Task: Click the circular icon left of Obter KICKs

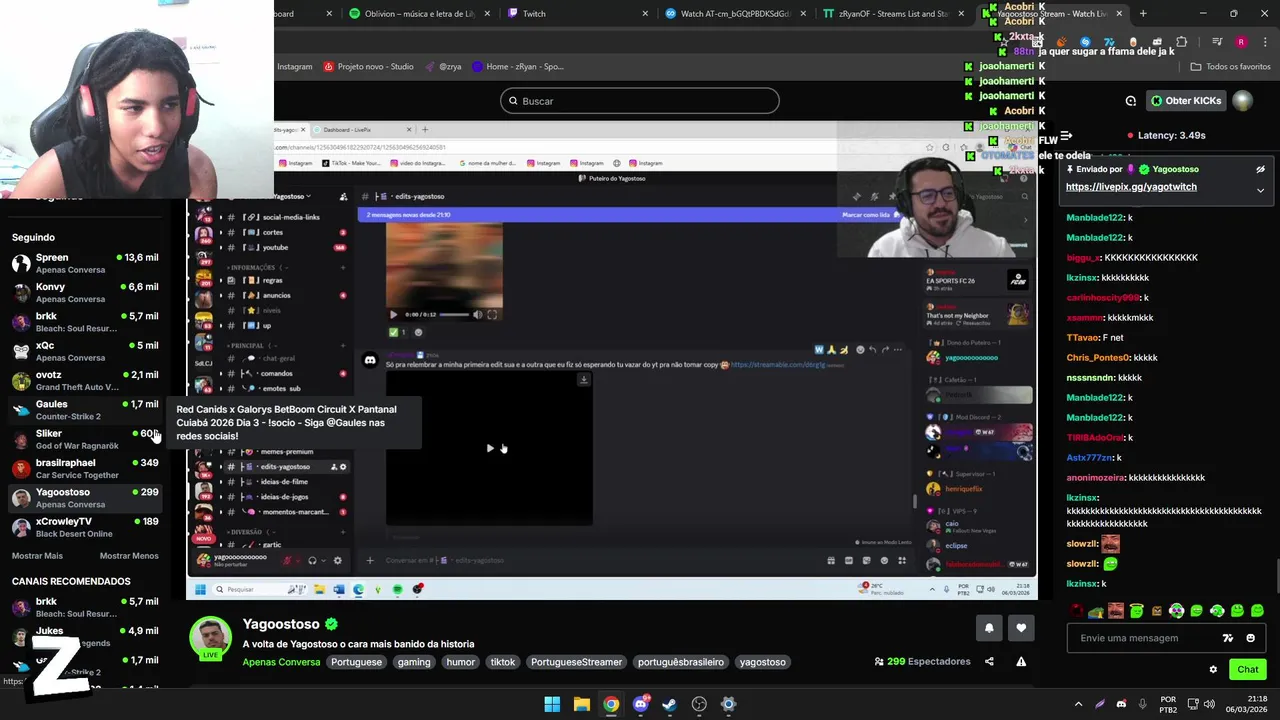Action: (x=1131, y=101)
